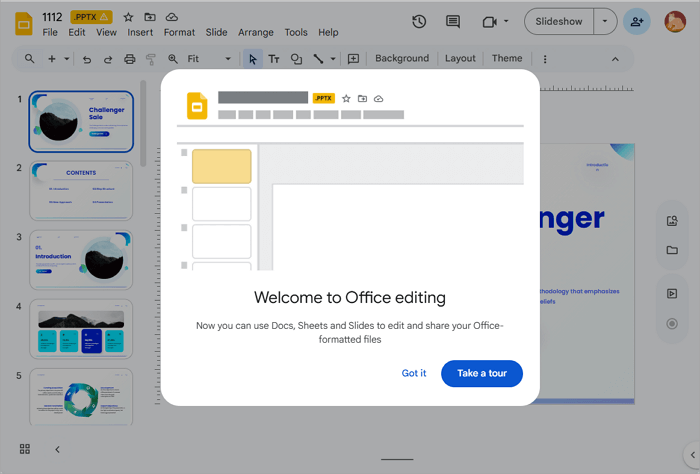This screenshot has height=474, width=700.
Task: Expand the line tool dropdown arrow
Action: (333, 59)
